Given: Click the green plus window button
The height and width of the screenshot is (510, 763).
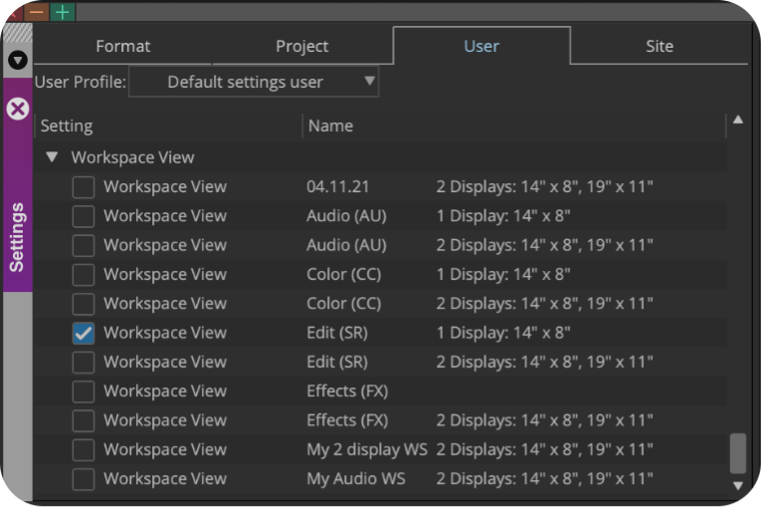Looking at the screenshot, I should [63, 12].
